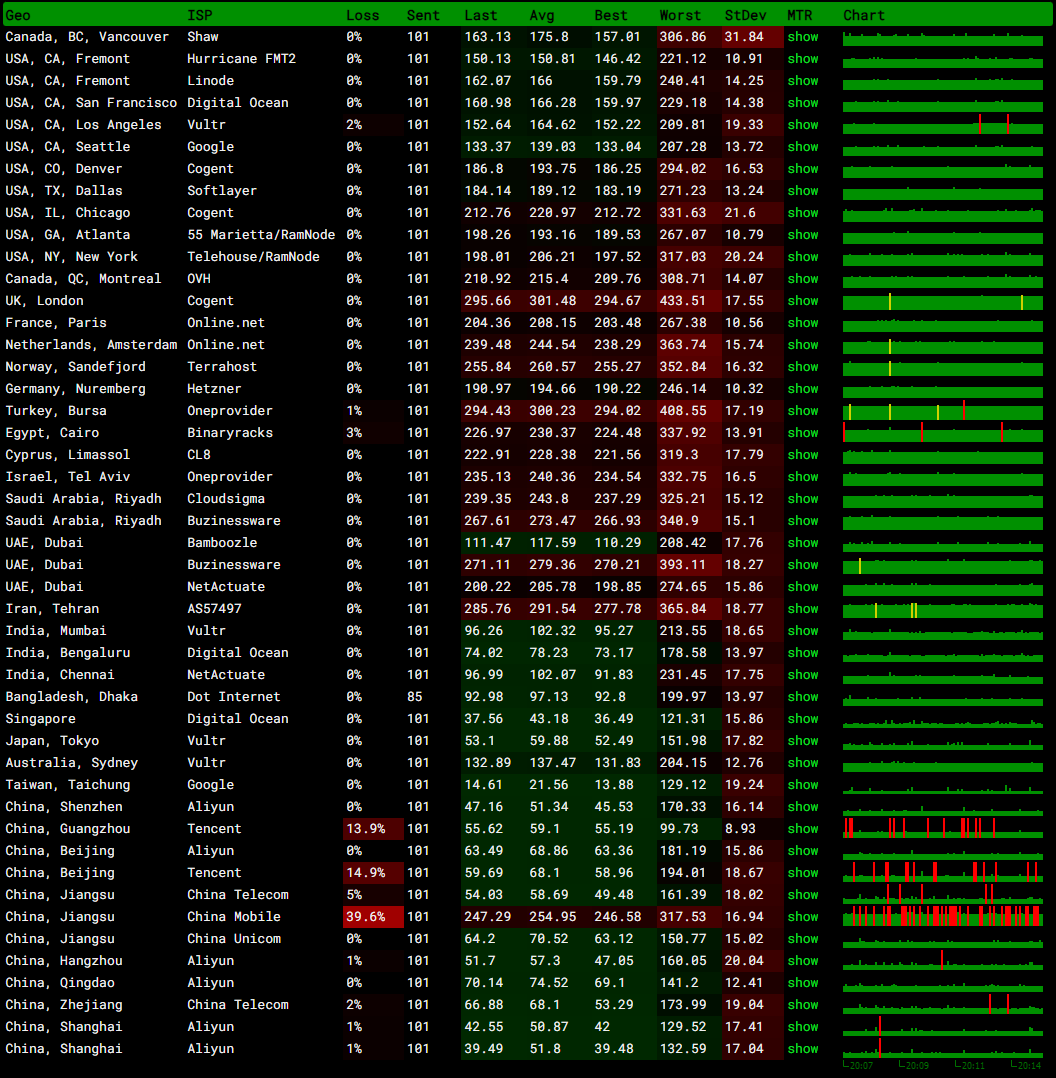This screenshot has width=1056, height=1078.
Task: Click show for Singapore Digital Ocean row
Action: point(802,719)
